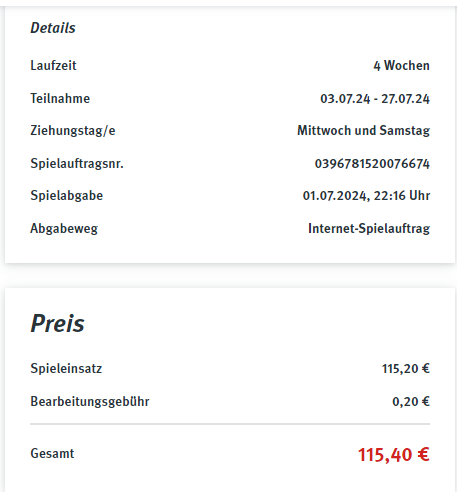Click the Details heading
Viewport: 457px width, 492px height.
[x=53, y=28]
